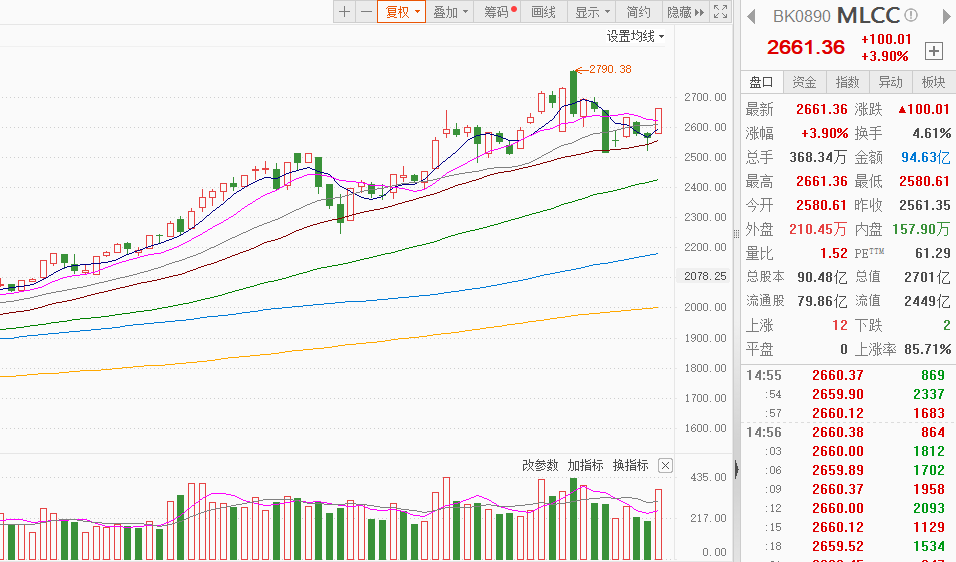Zoom in the K-line chart with plus icon
The image size is (956, 562).
[345, 12]
